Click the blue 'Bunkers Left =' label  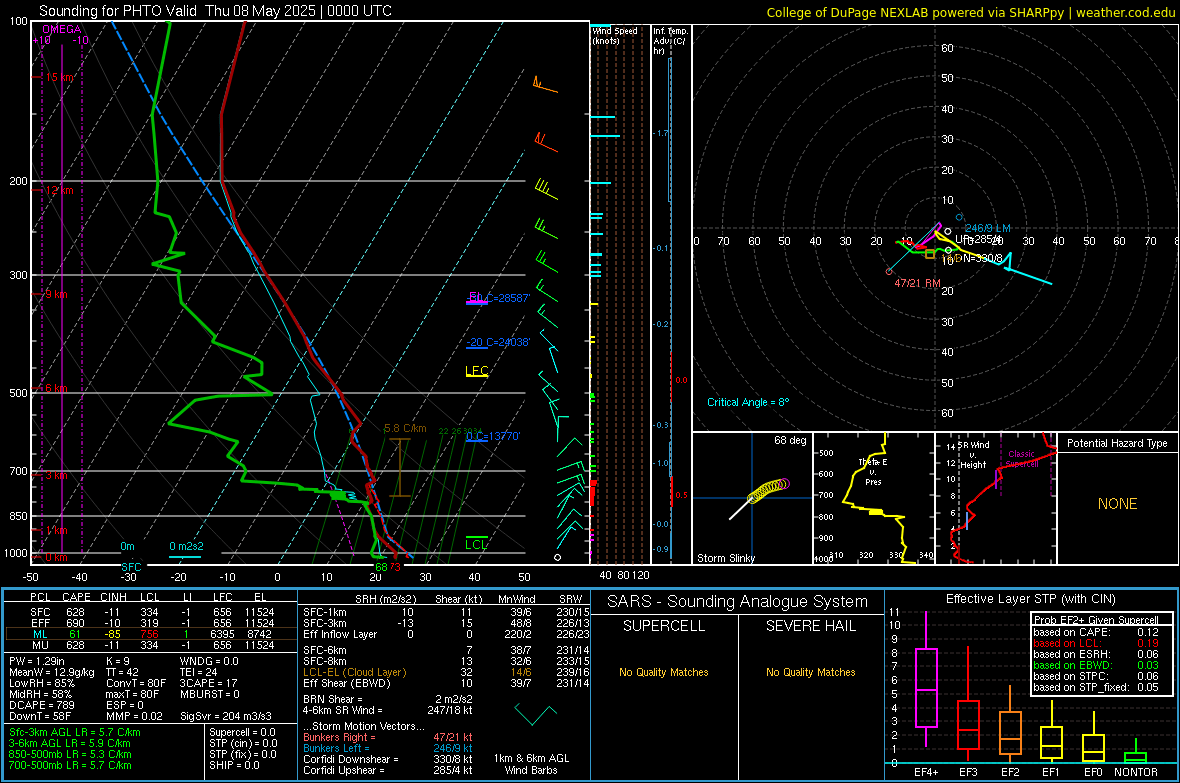pos(336,748)
